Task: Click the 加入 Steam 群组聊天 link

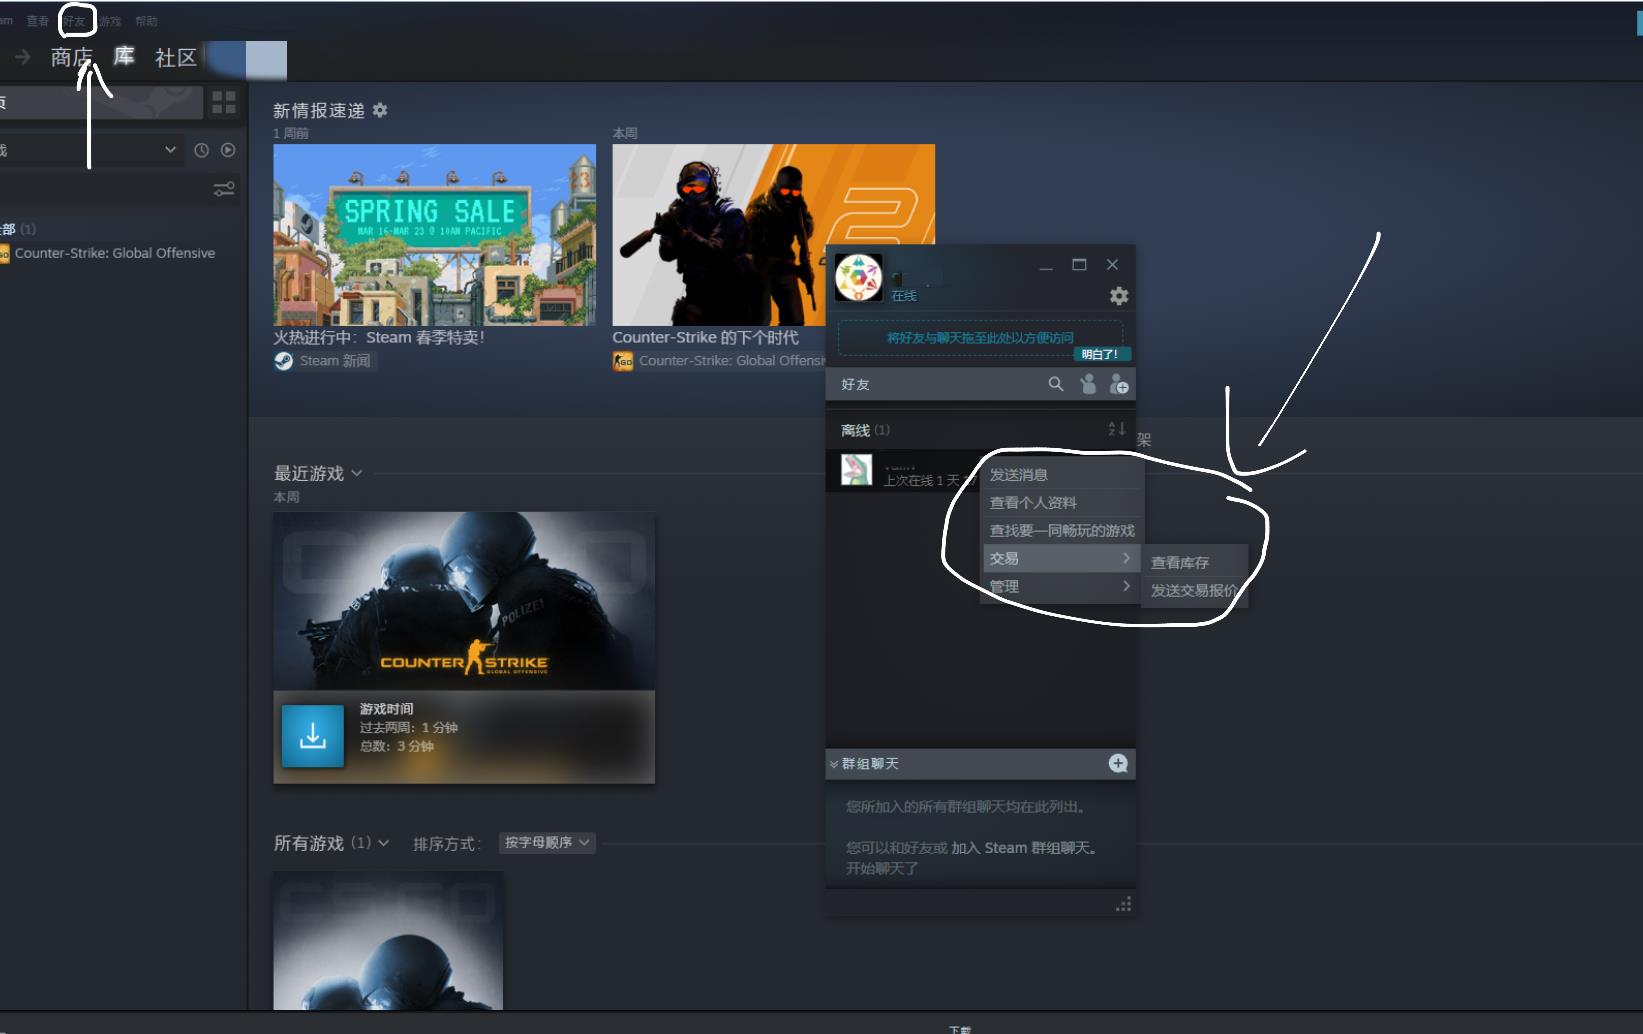Action: click(x=1022, y=848)
